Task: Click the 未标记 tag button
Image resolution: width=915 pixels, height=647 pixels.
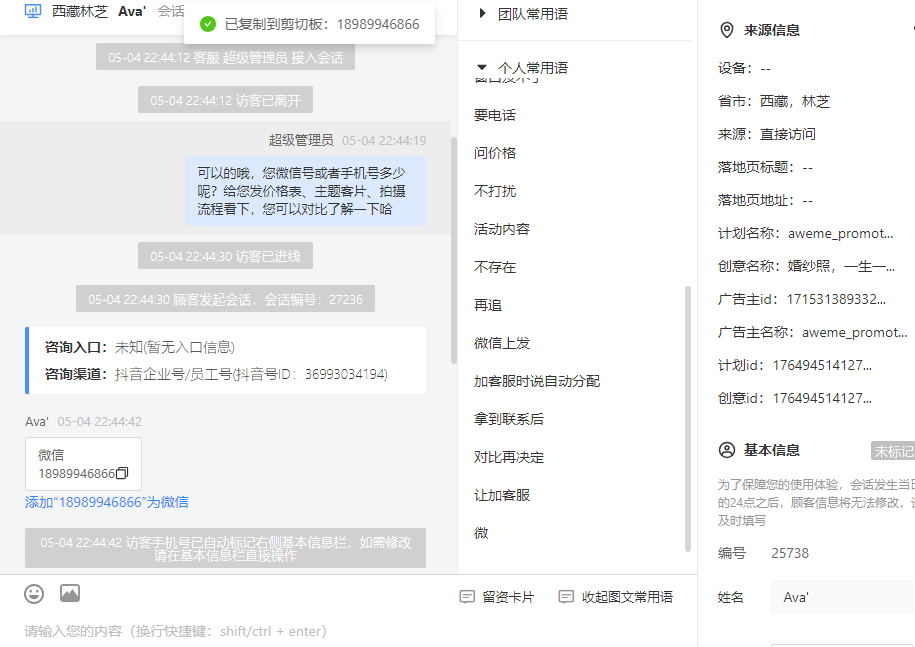Action: 893,451
